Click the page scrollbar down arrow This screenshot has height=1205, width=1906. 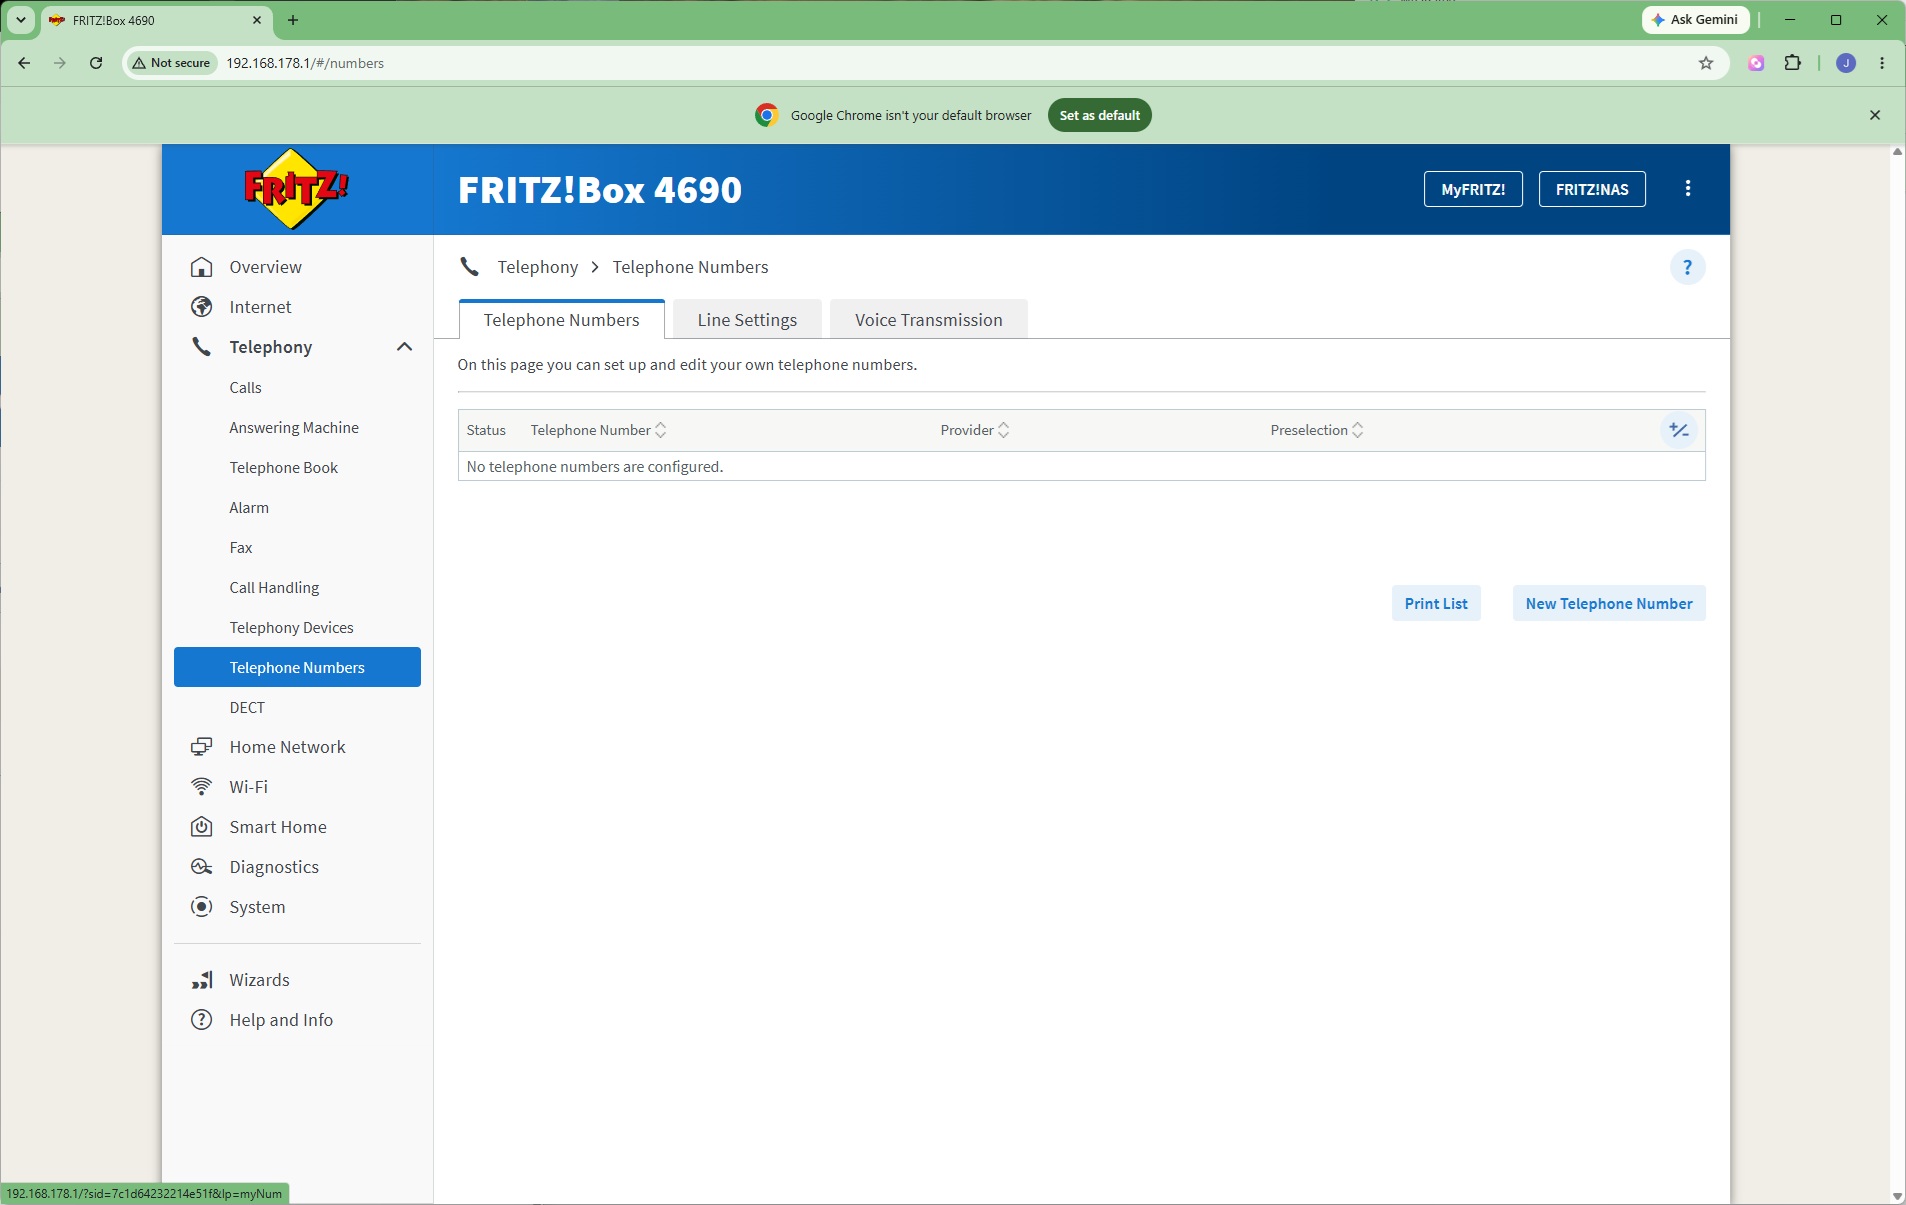[x=1897, y=1196]
